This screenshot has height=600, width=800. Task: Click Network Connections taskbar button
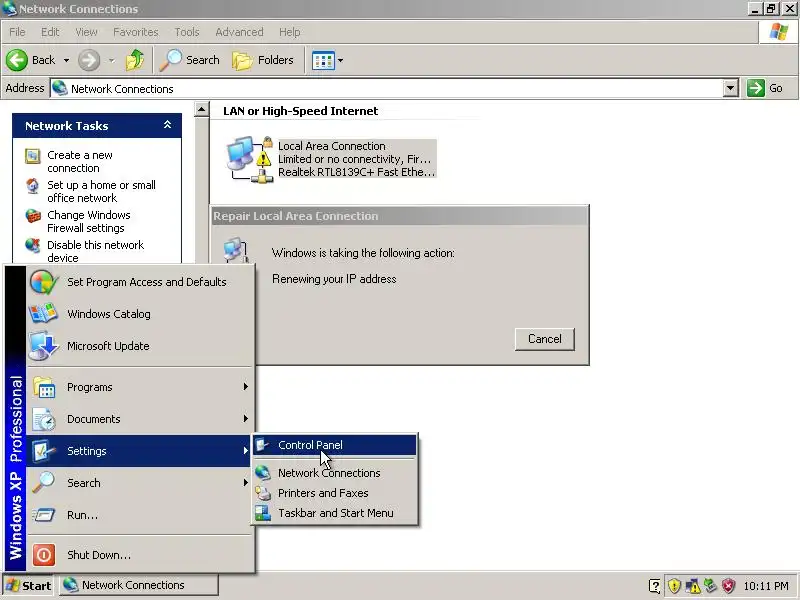point(139,585)
